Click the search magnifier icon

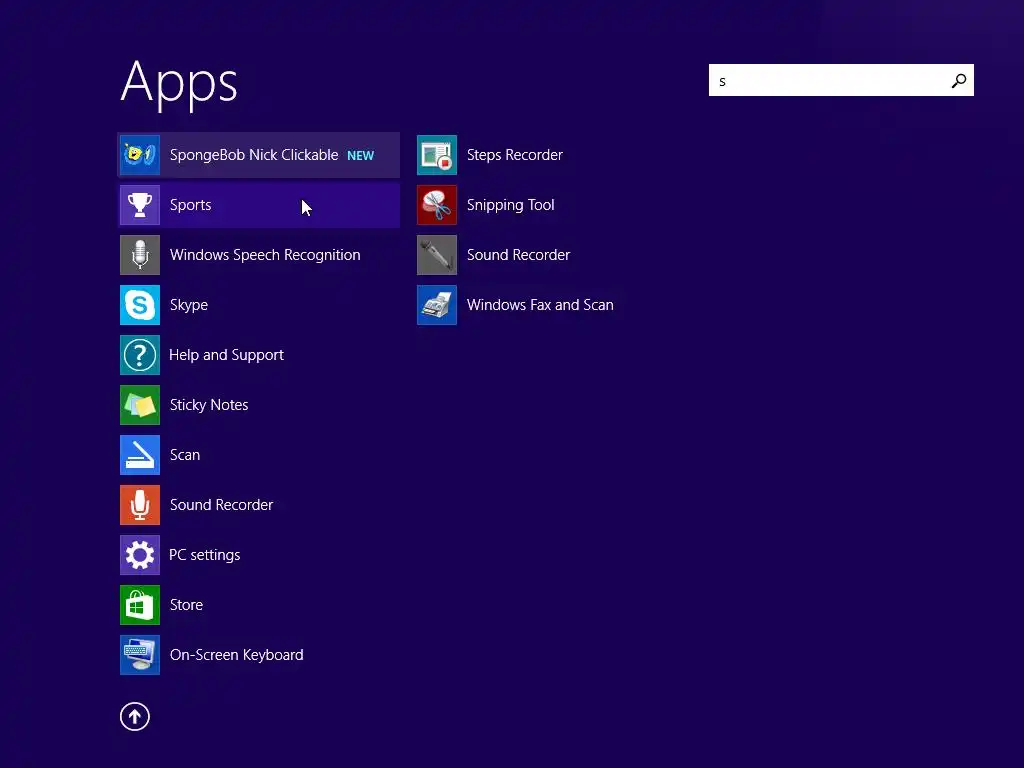point(959,80)
